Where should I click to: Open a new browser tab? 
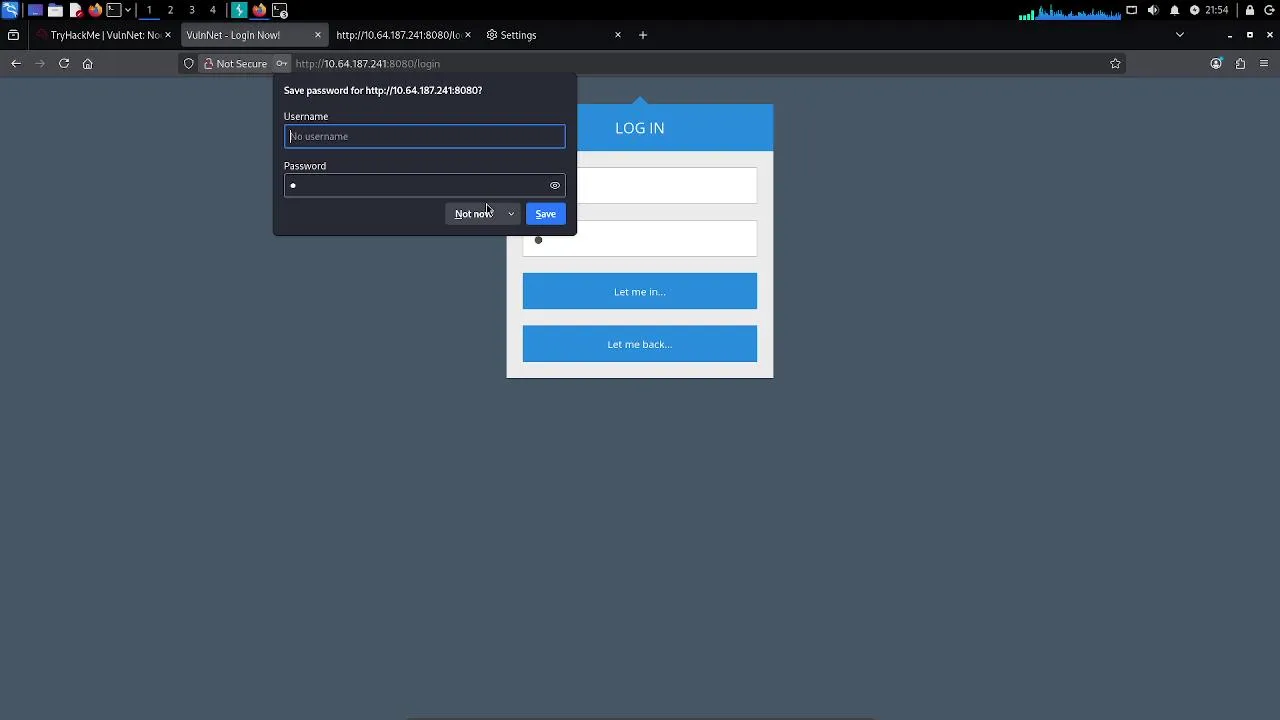[x=643, y=35]
